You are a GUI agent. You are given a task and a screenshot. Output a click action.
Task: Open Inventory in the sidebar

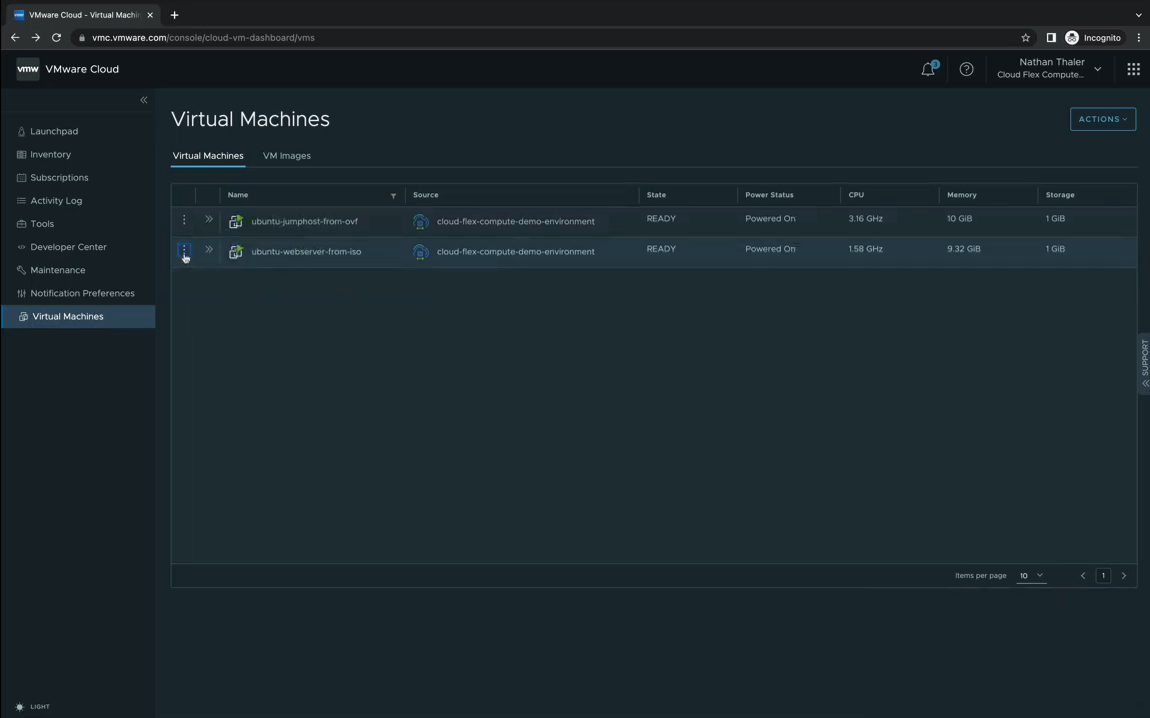(x=51, y=154)
